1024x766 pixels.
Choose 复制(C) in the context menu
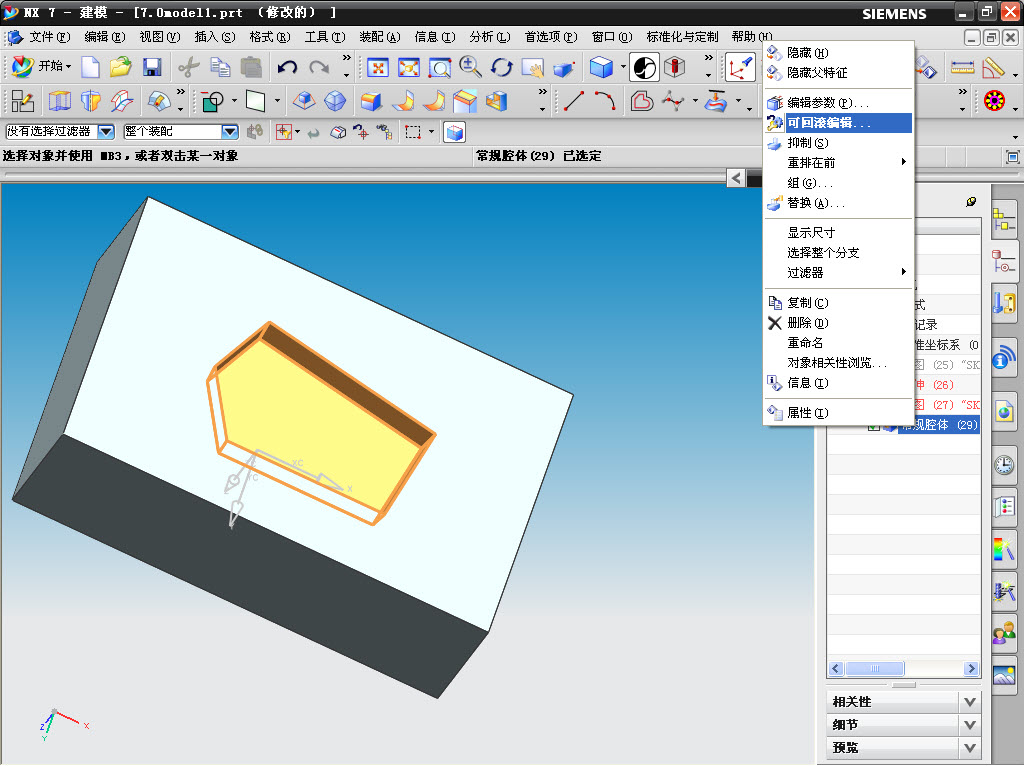(838, 303)
